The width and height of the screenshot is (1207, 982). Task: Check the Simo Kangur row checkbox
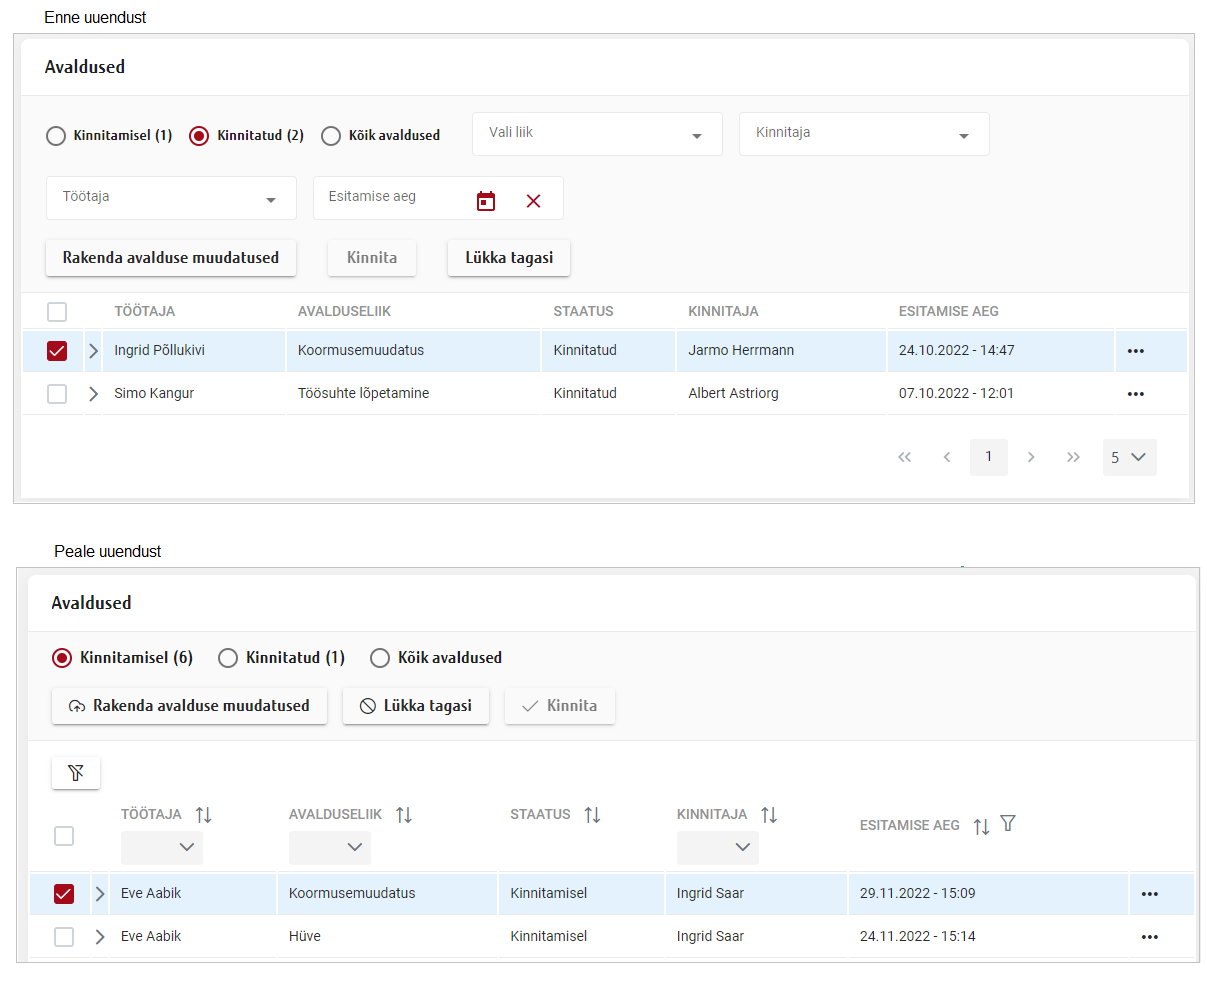[57, 394]
